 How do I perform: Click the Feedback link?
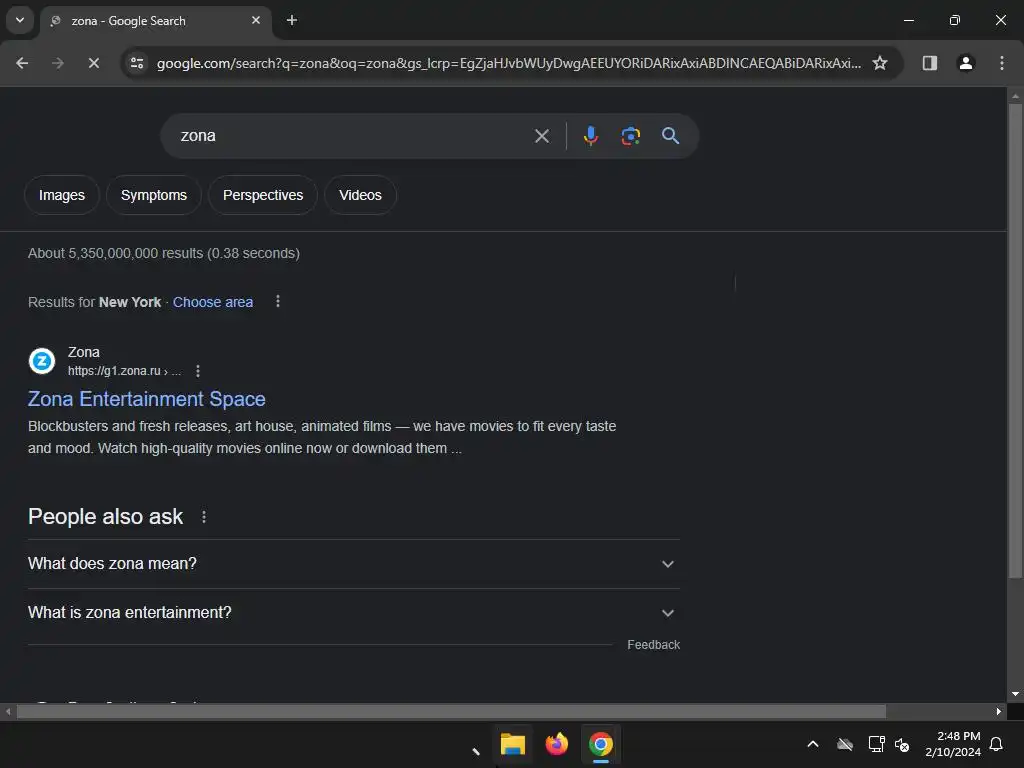click(x=654, y=645)
